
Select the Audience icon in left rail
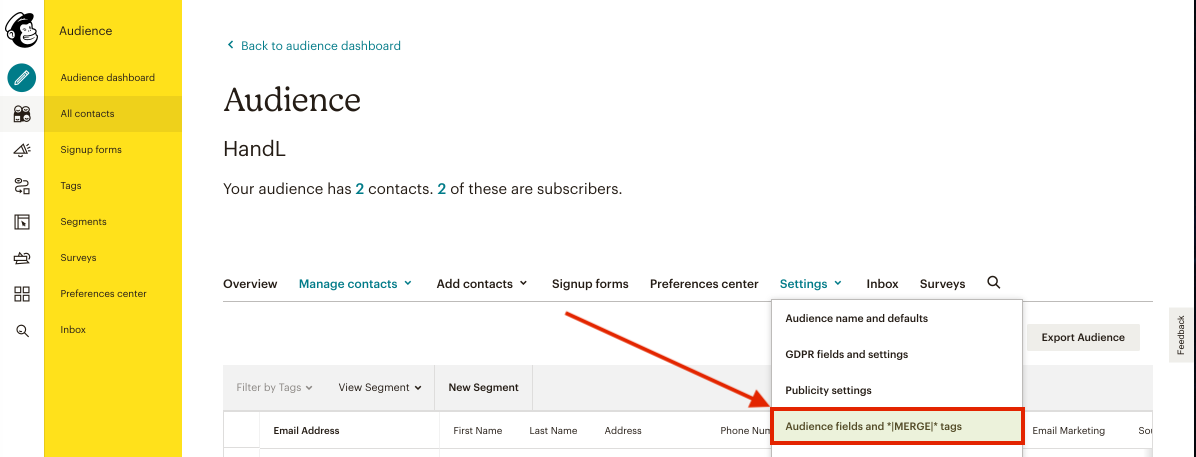pos(22,114)
